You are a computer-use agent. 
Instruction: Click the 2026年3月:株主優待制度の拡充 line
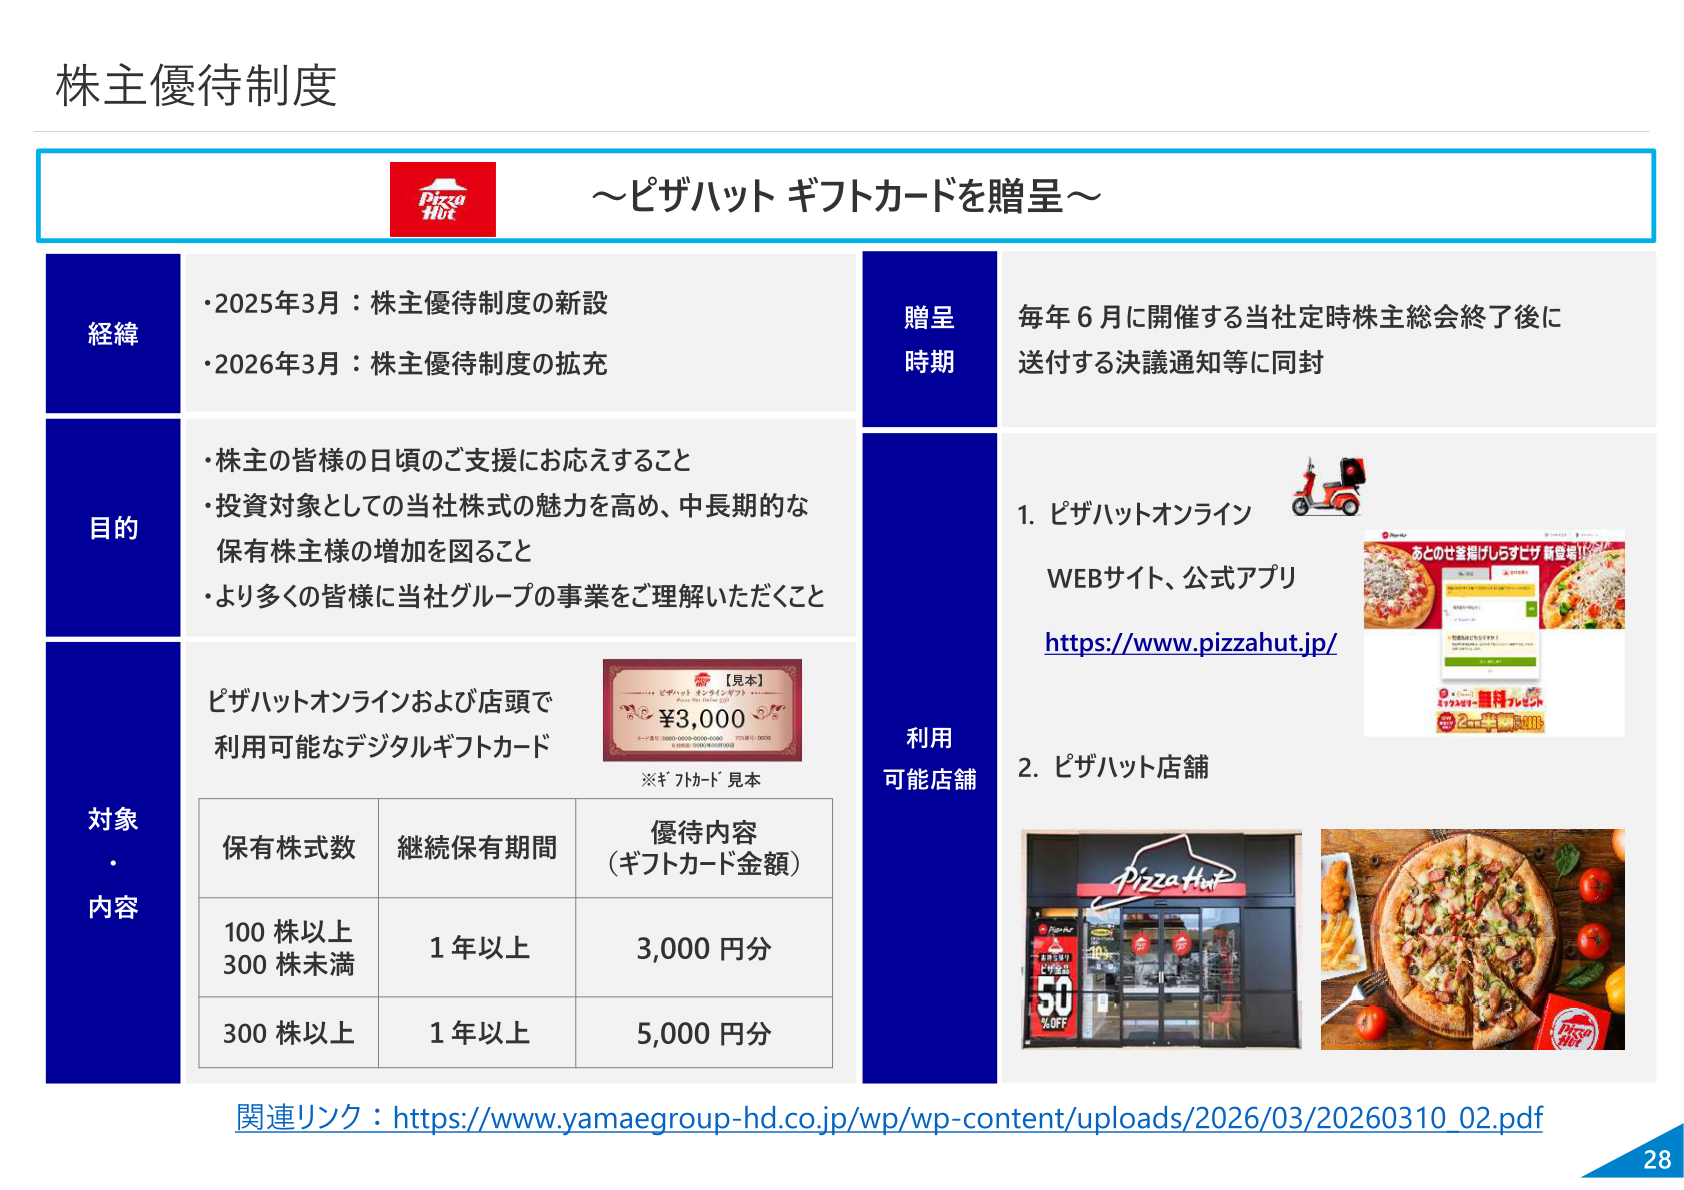(x=405, y=364)
